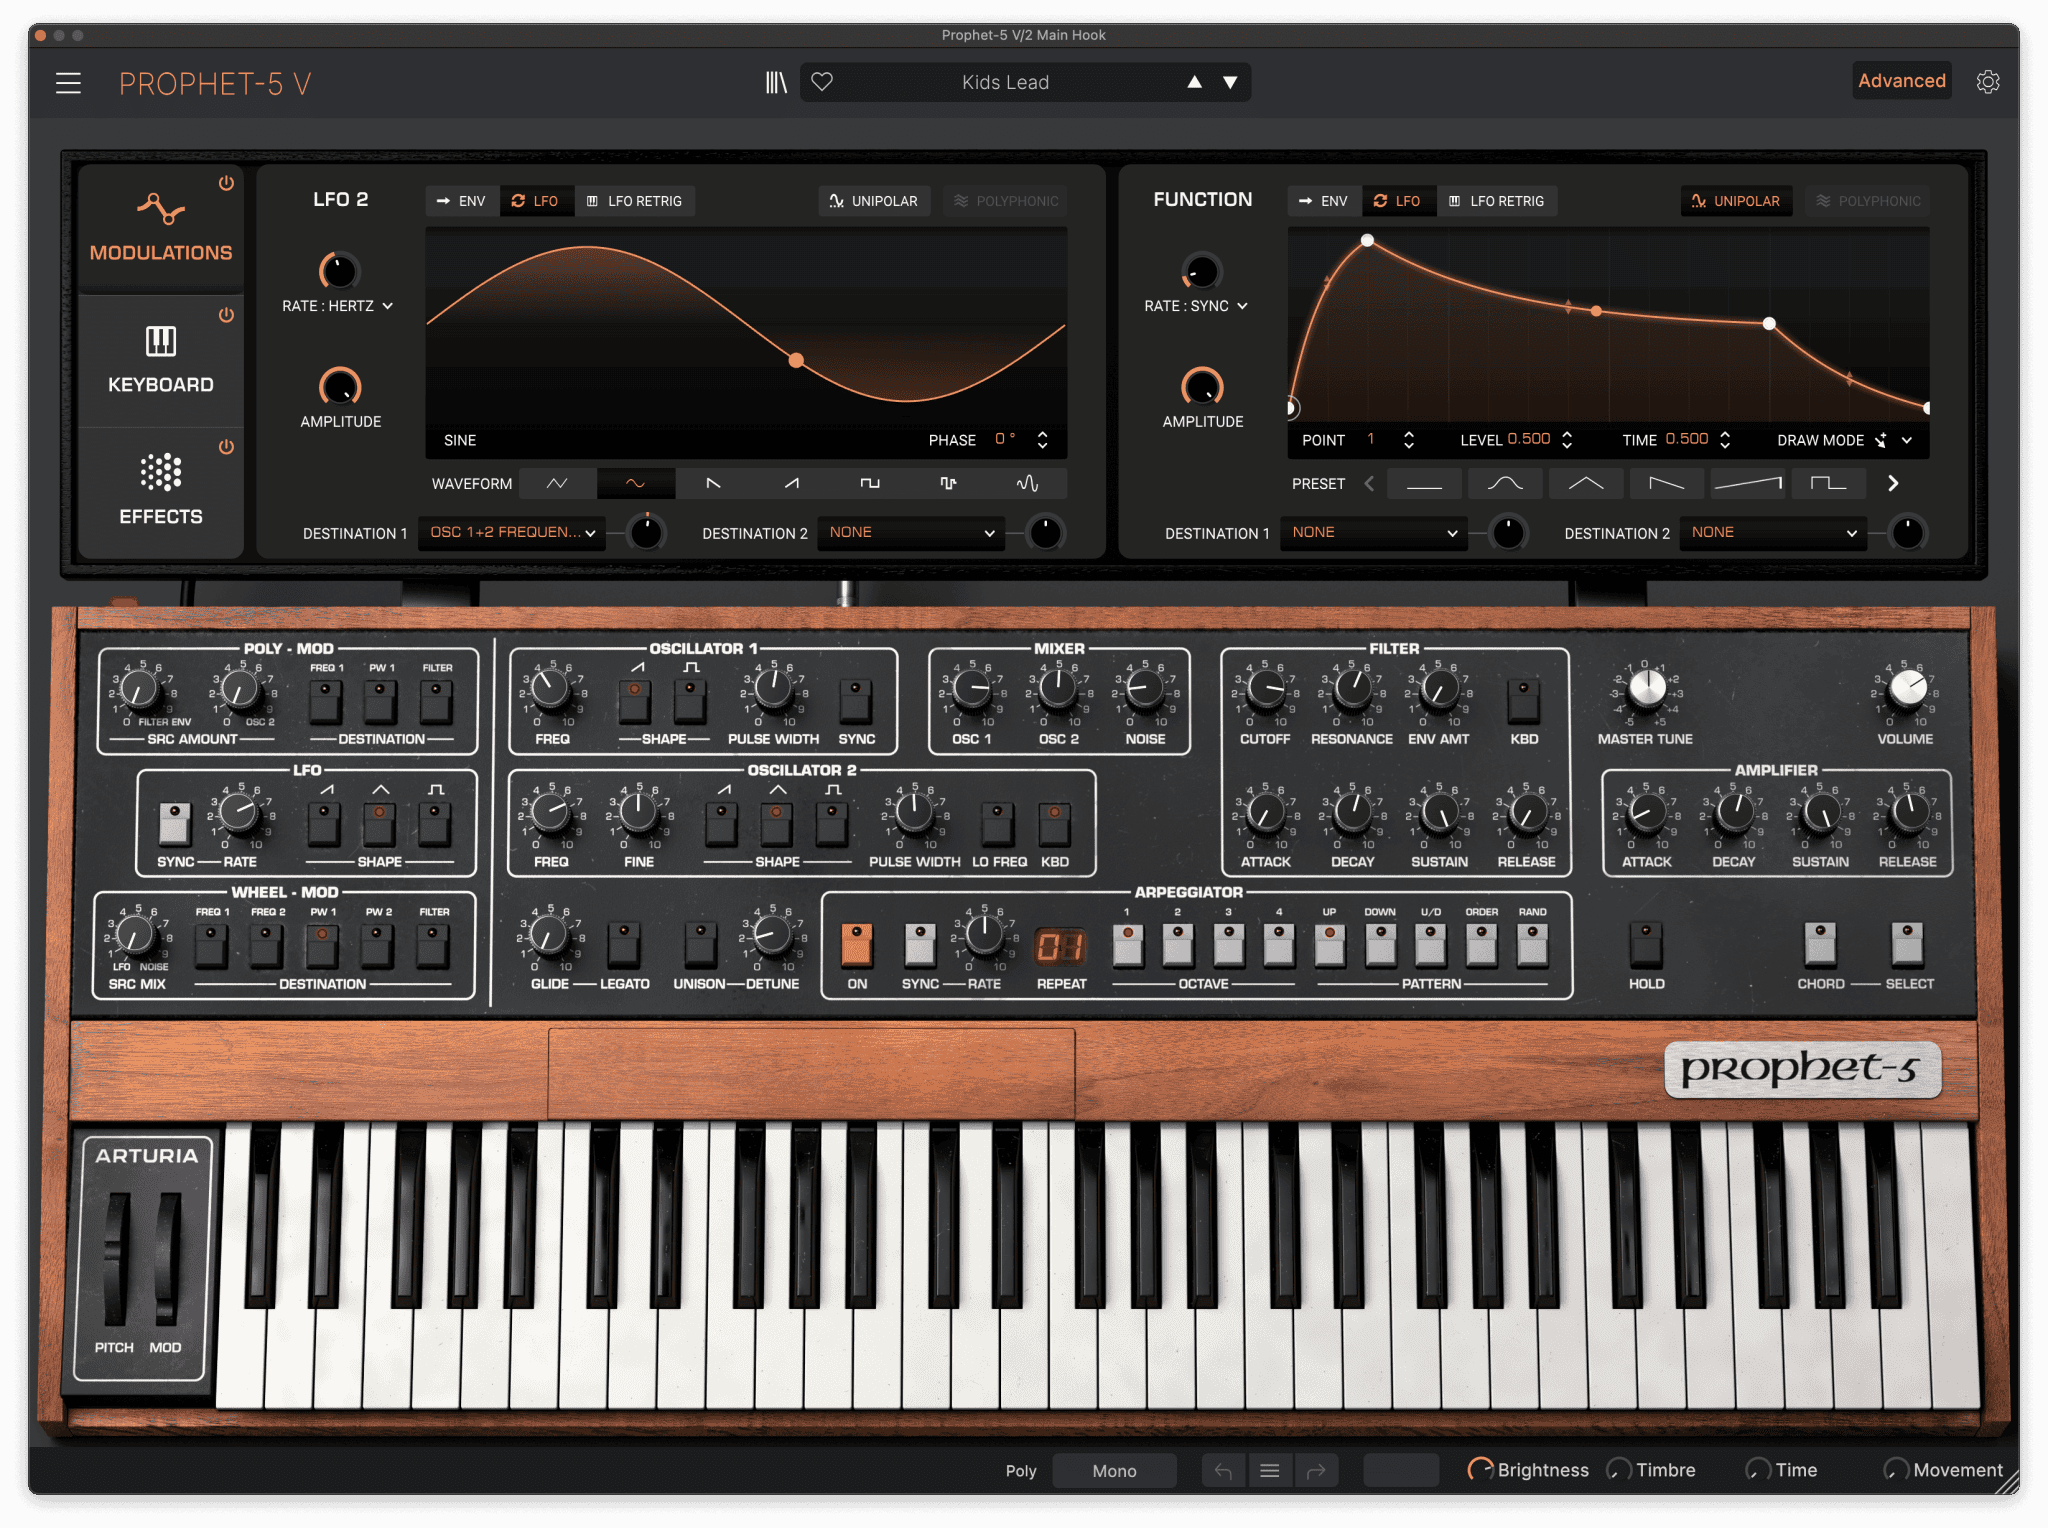Open Destination 1 dropdown in the FUNCTION panel
2048x1528 pixels.
point(1373,533)
